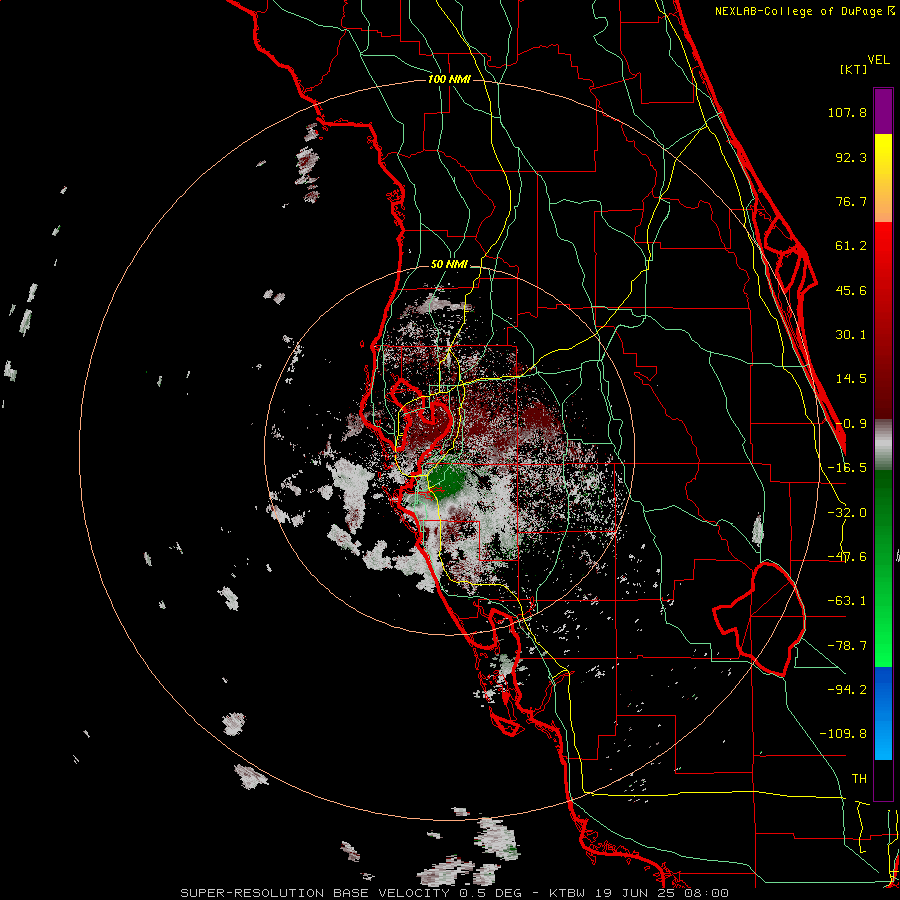This screenshot has width=900, height=900.
Task: Click the TH legend label
Action: 859,778
